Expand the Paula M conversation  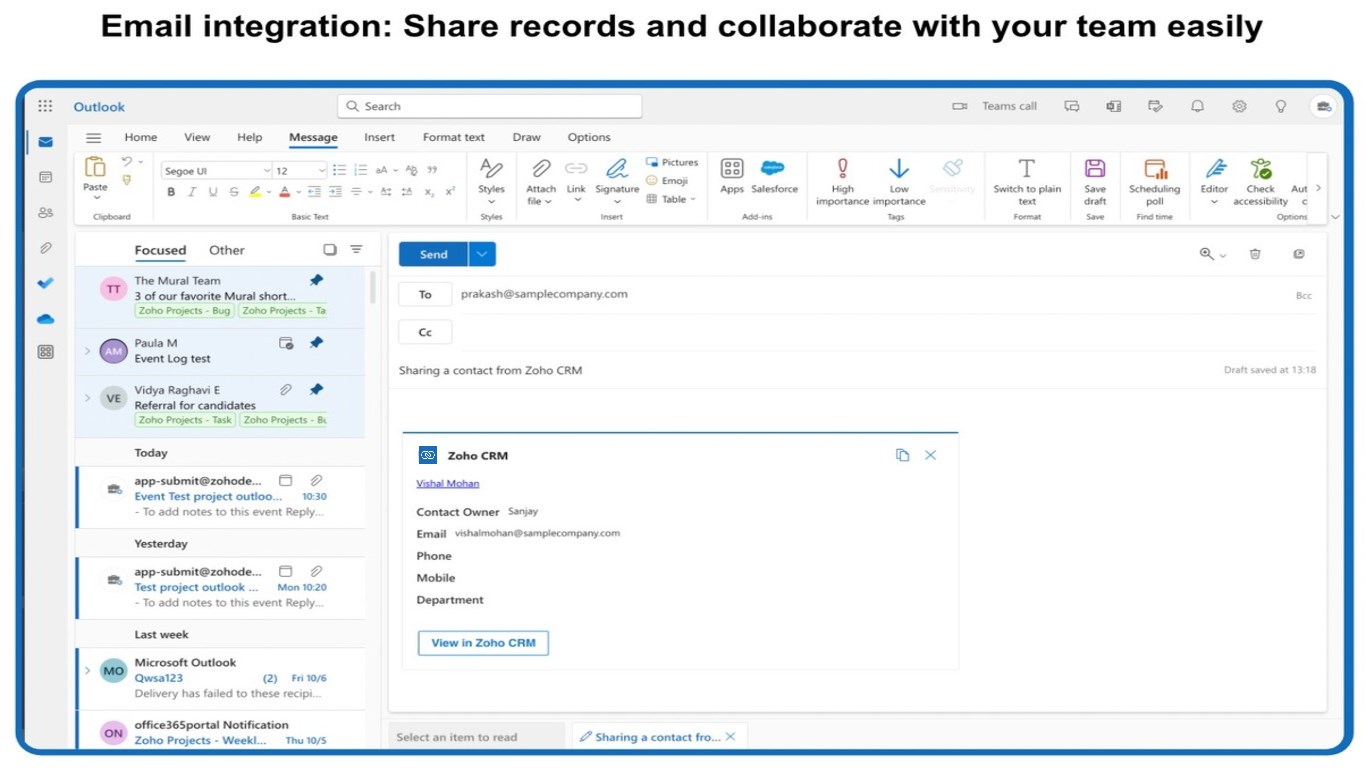tap(88, 351)
